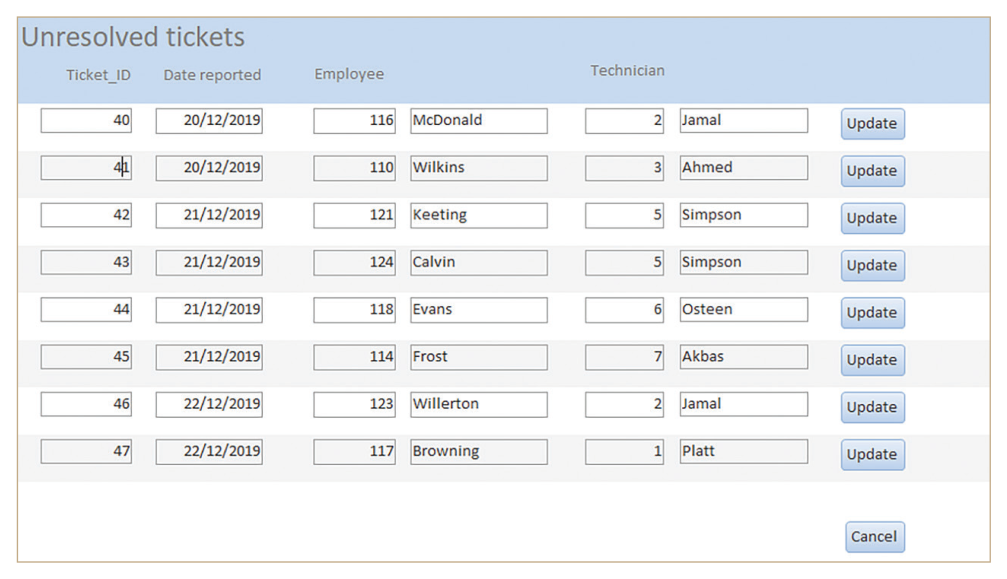Viewport: 1007px width, 579px height.
Task: Click Update button for ticket 41
Action: click(873, 171)
